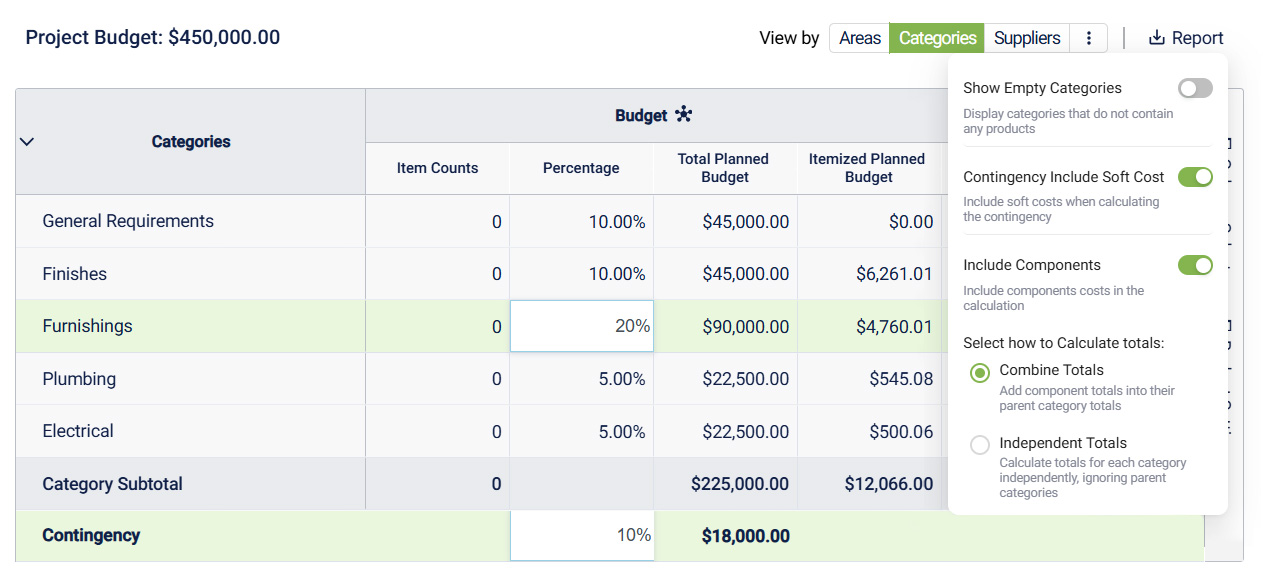This screenshot has width=1263, height=581.
Task: Open the Electrical category
Action: click(x=78, y=431)
